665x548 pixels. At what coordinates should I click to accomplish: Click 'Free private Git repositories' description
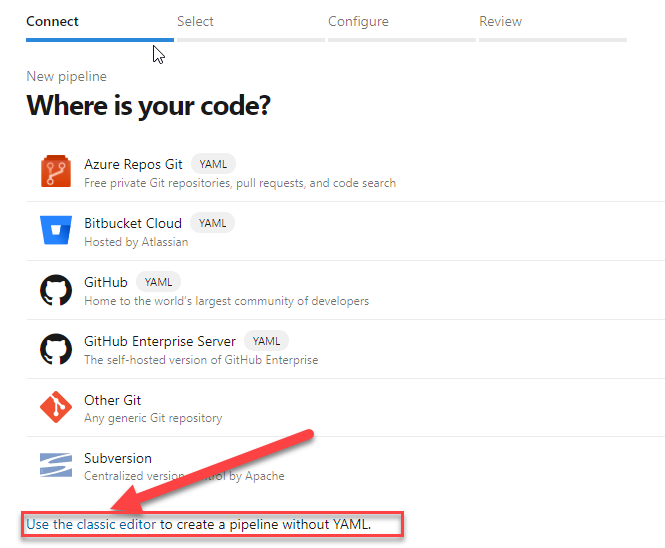[x=240, y=183]
